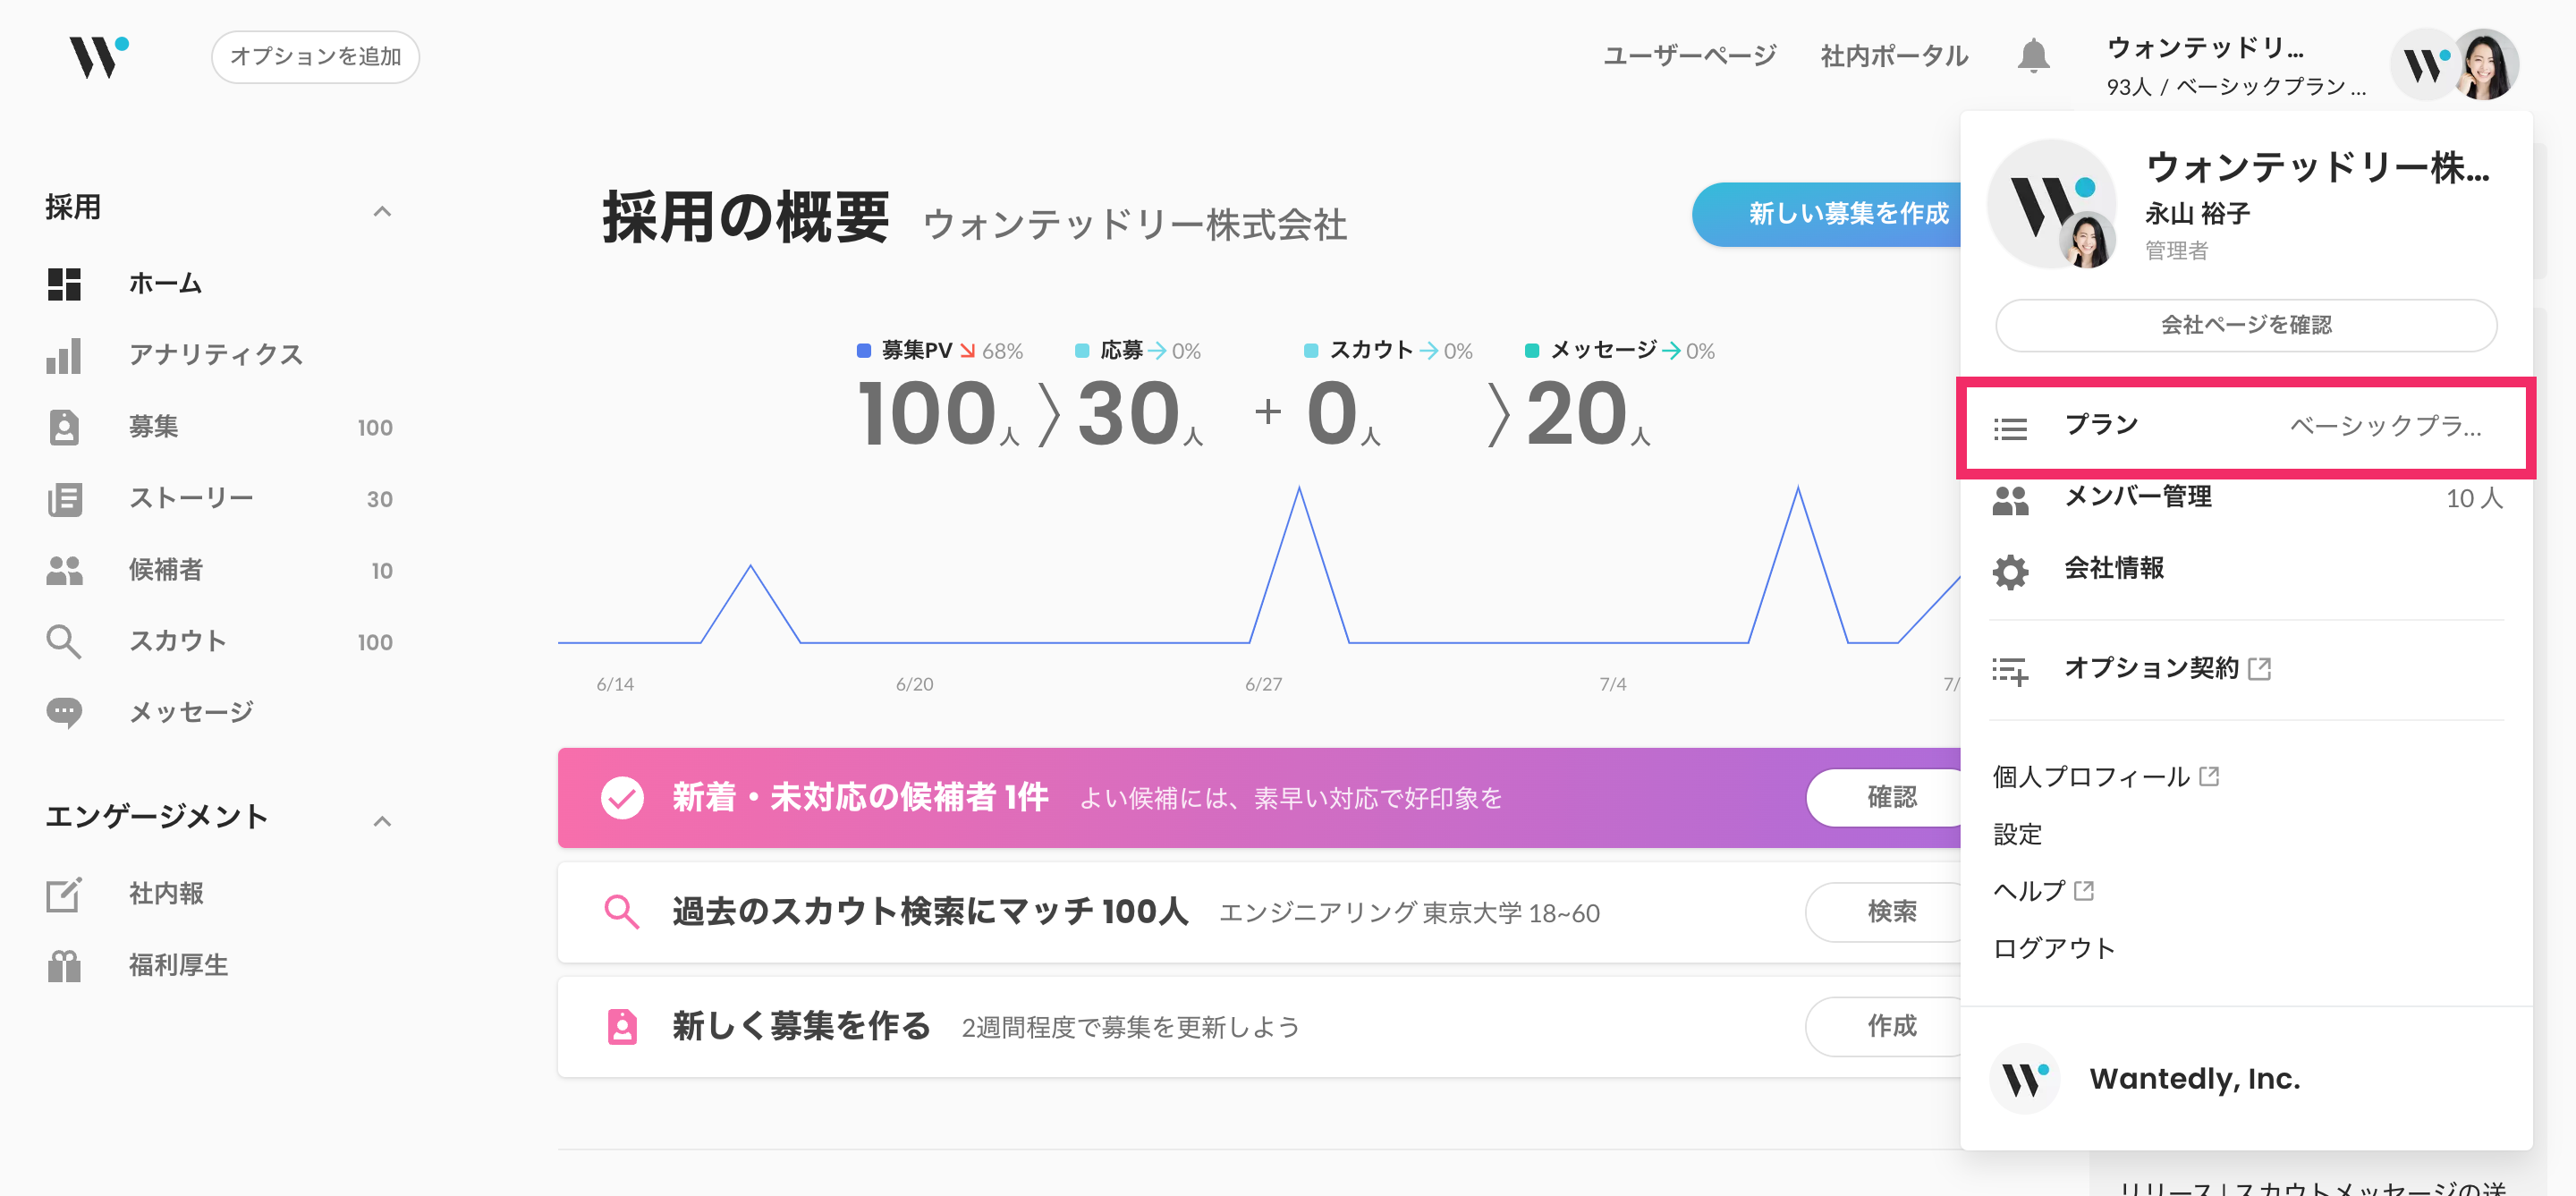Viewport: 2576px width, 1196px height.
Task: Click the 候補者 people icon in sidebar
Action: (x=64, y=570)
